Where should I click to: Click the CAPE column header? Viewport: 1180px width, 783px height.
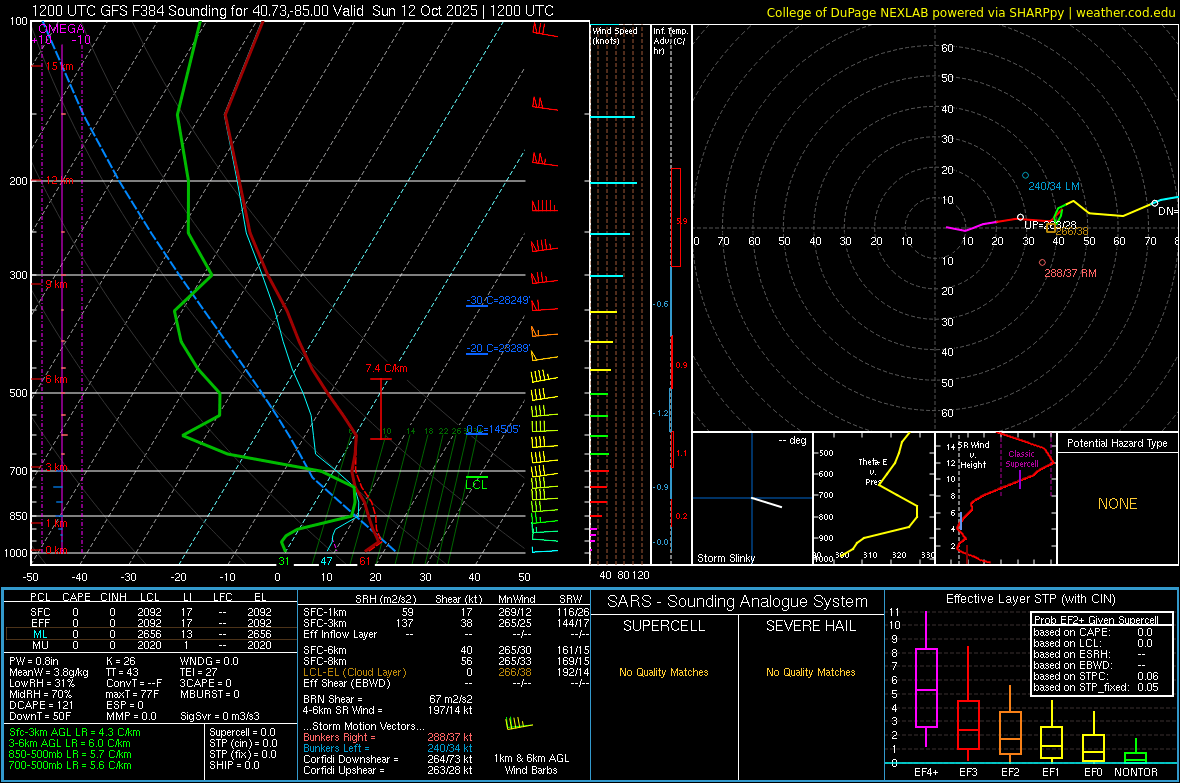[x=76, y=597]
